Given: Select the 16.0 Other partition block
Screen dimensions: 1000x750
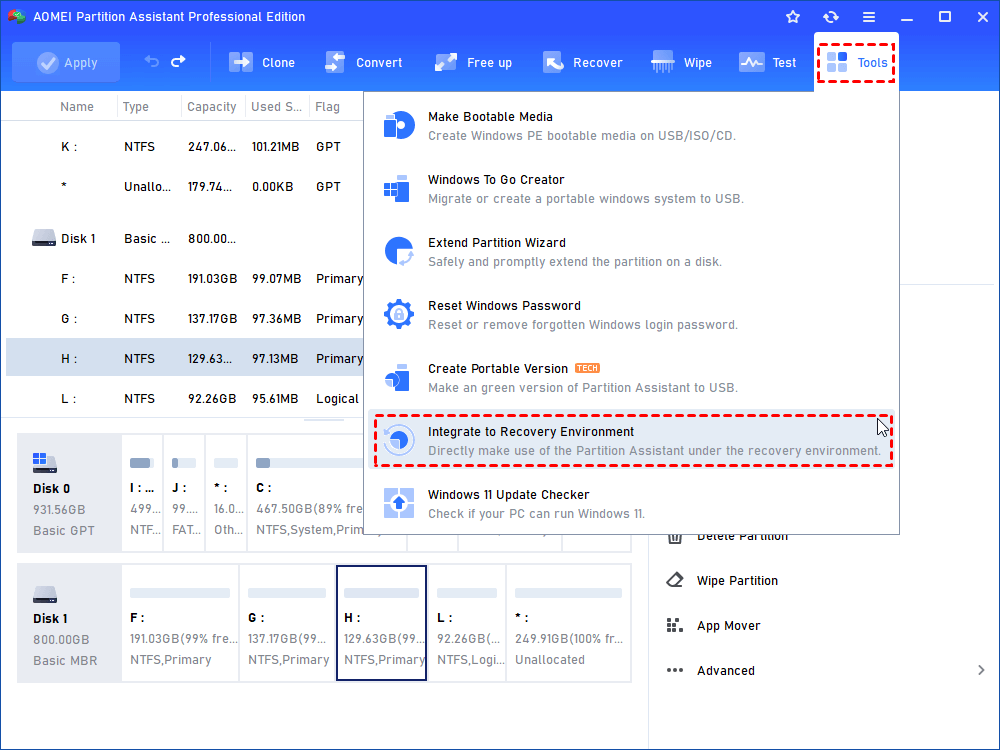Looking at the screenshot, I should point(226,493).
